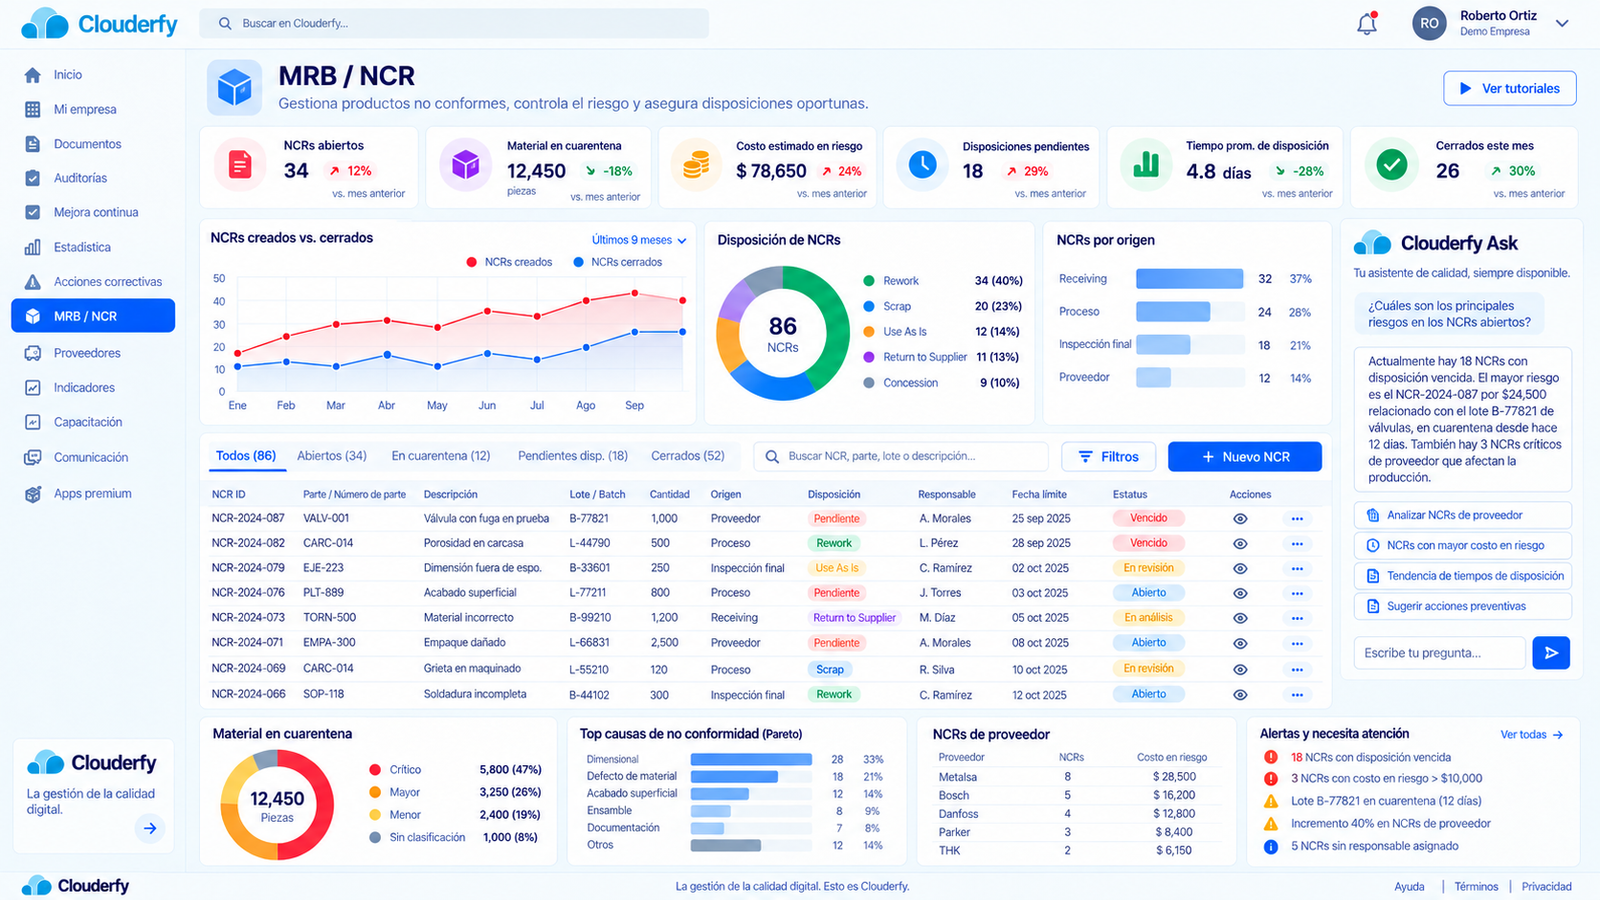View NCR-2024-079 with eye icon
Image resolution: width=1600 pixels, height=900 pixels.
pos(1240,568)
